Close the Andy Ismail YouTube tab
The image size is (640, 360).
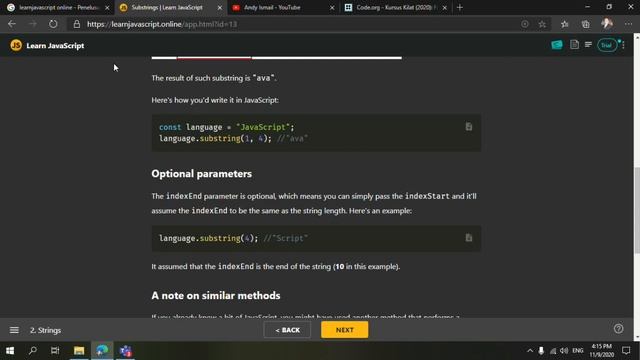click(x=332, y=8)
